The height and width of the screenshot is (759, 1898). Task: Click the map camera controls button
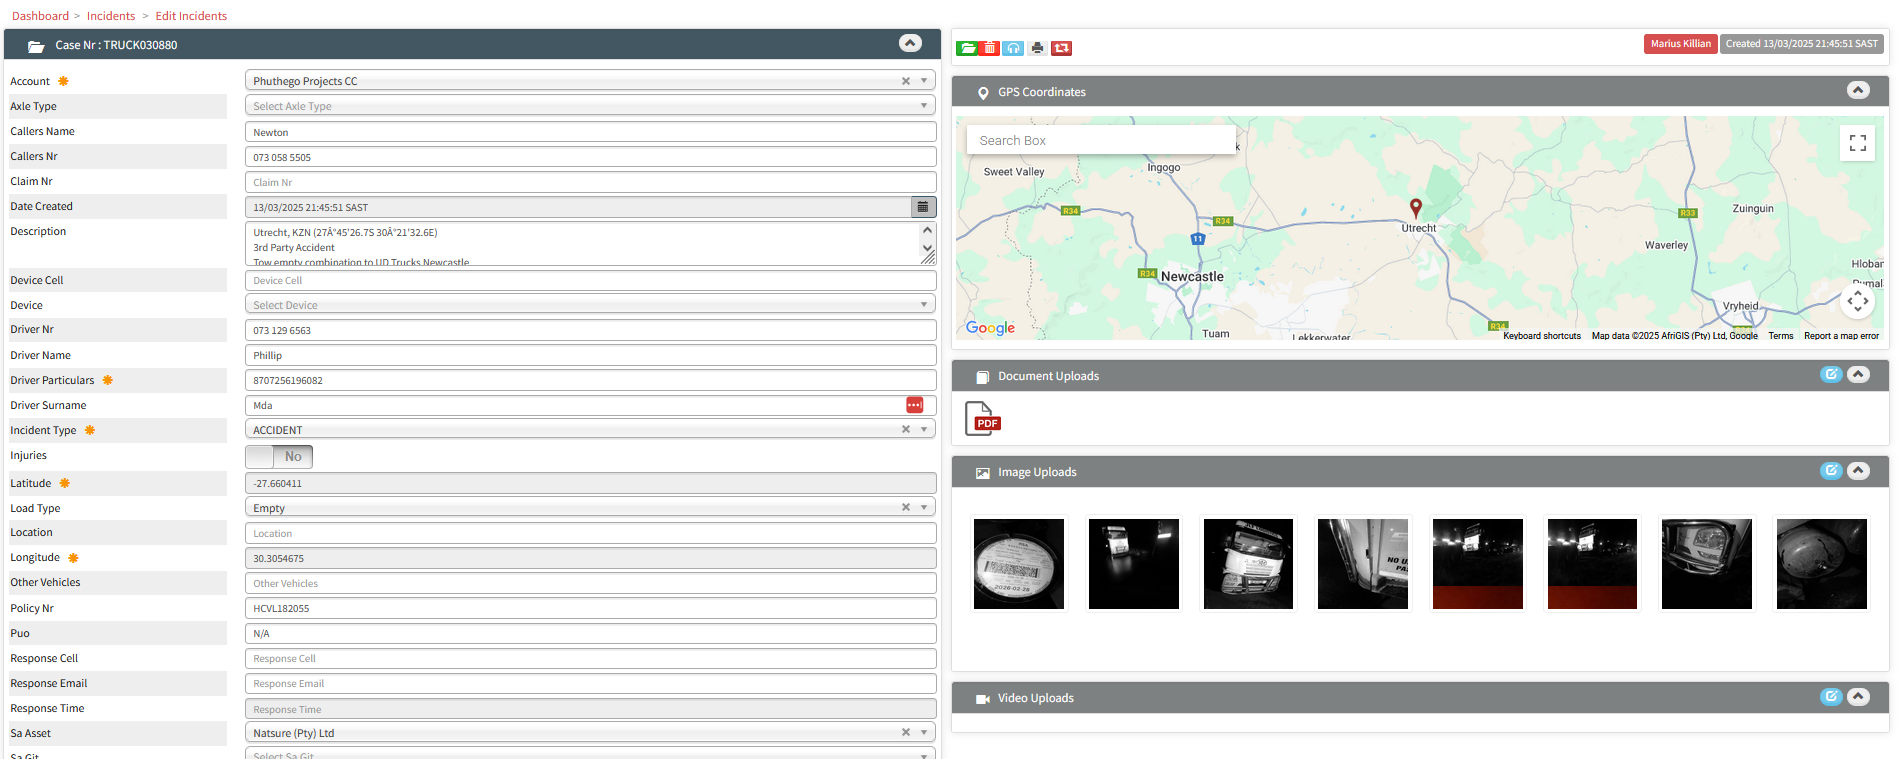(x=1858, y=301)
